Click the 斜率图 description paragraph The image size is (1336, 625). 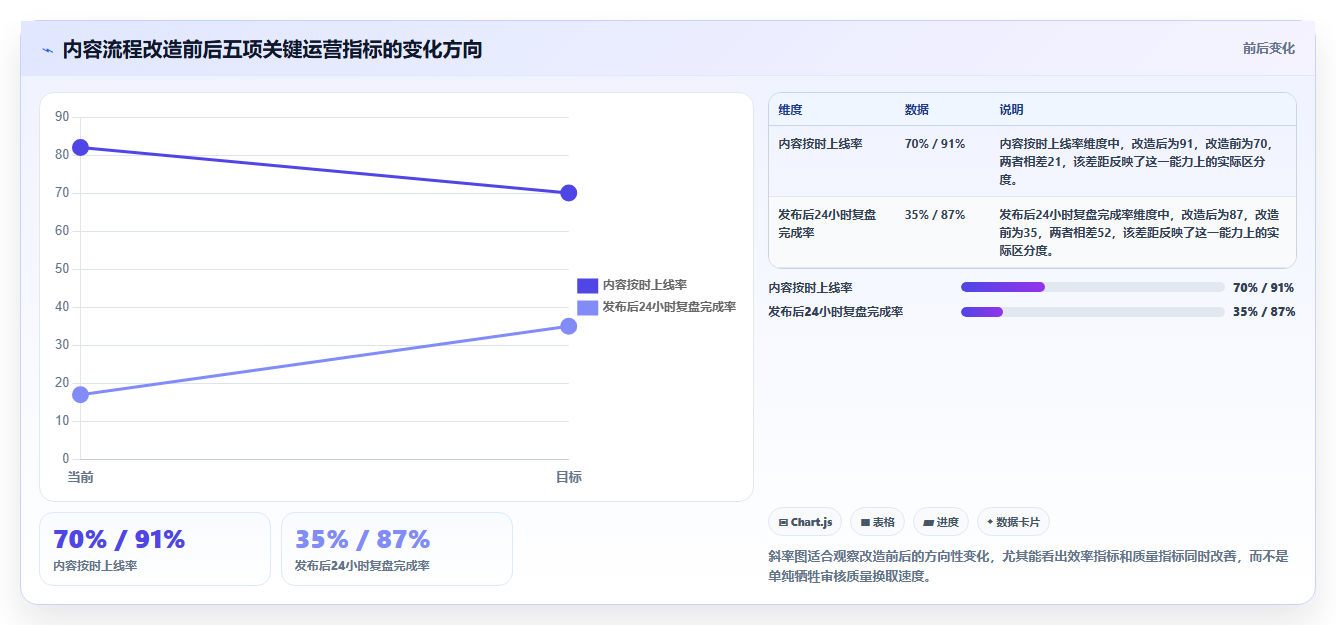(1029, 566)
